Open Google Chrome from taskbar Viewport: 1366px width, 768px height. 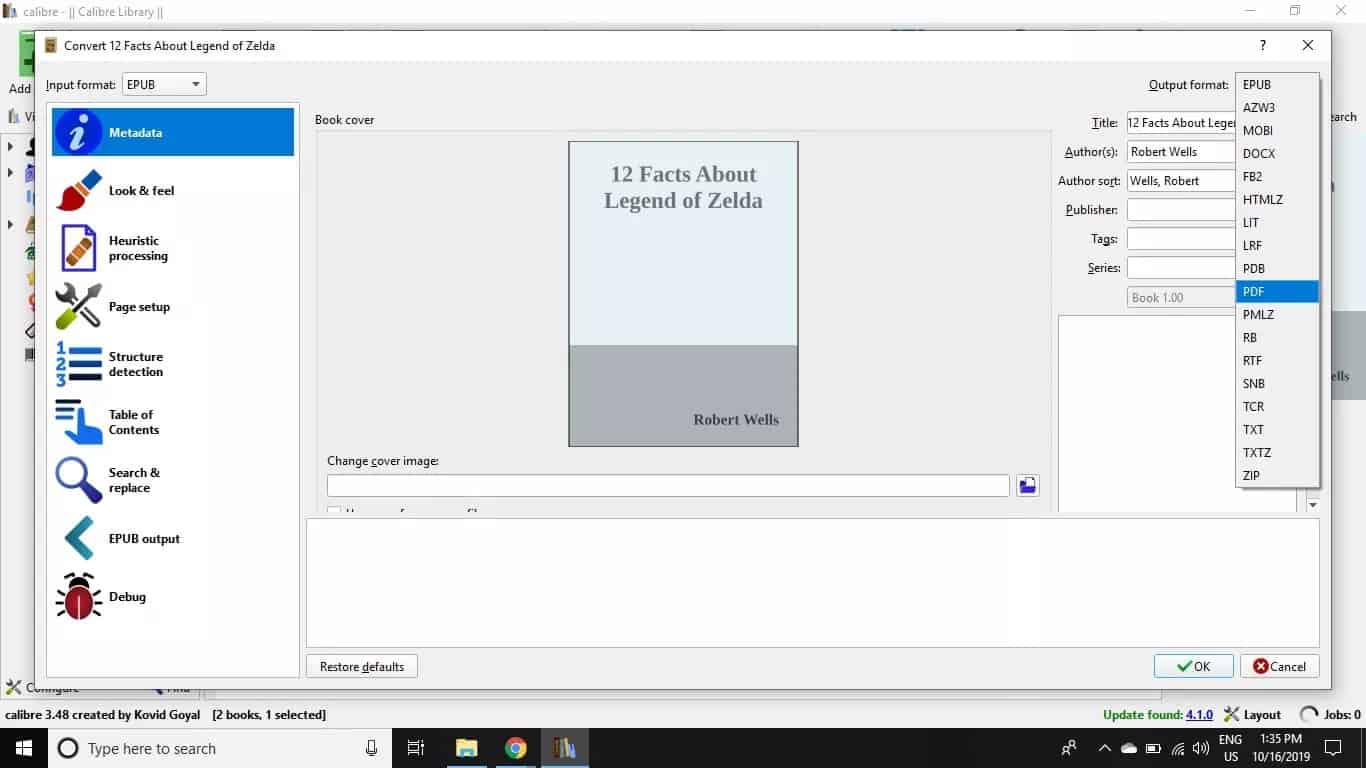516,748
